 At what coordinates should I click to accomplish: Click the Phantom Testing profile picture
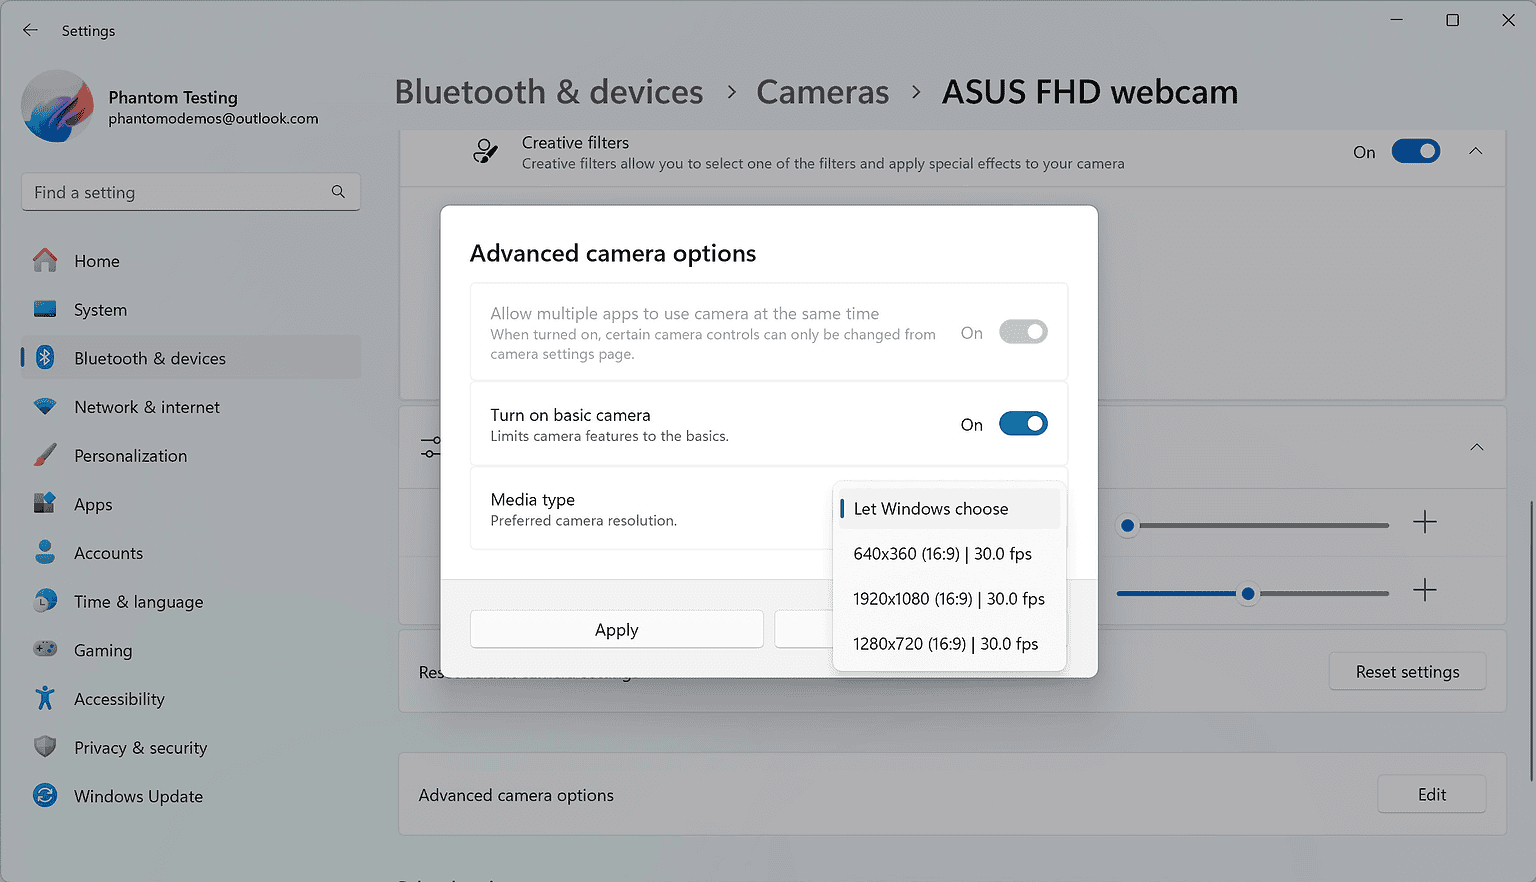(x=57, y=107)
